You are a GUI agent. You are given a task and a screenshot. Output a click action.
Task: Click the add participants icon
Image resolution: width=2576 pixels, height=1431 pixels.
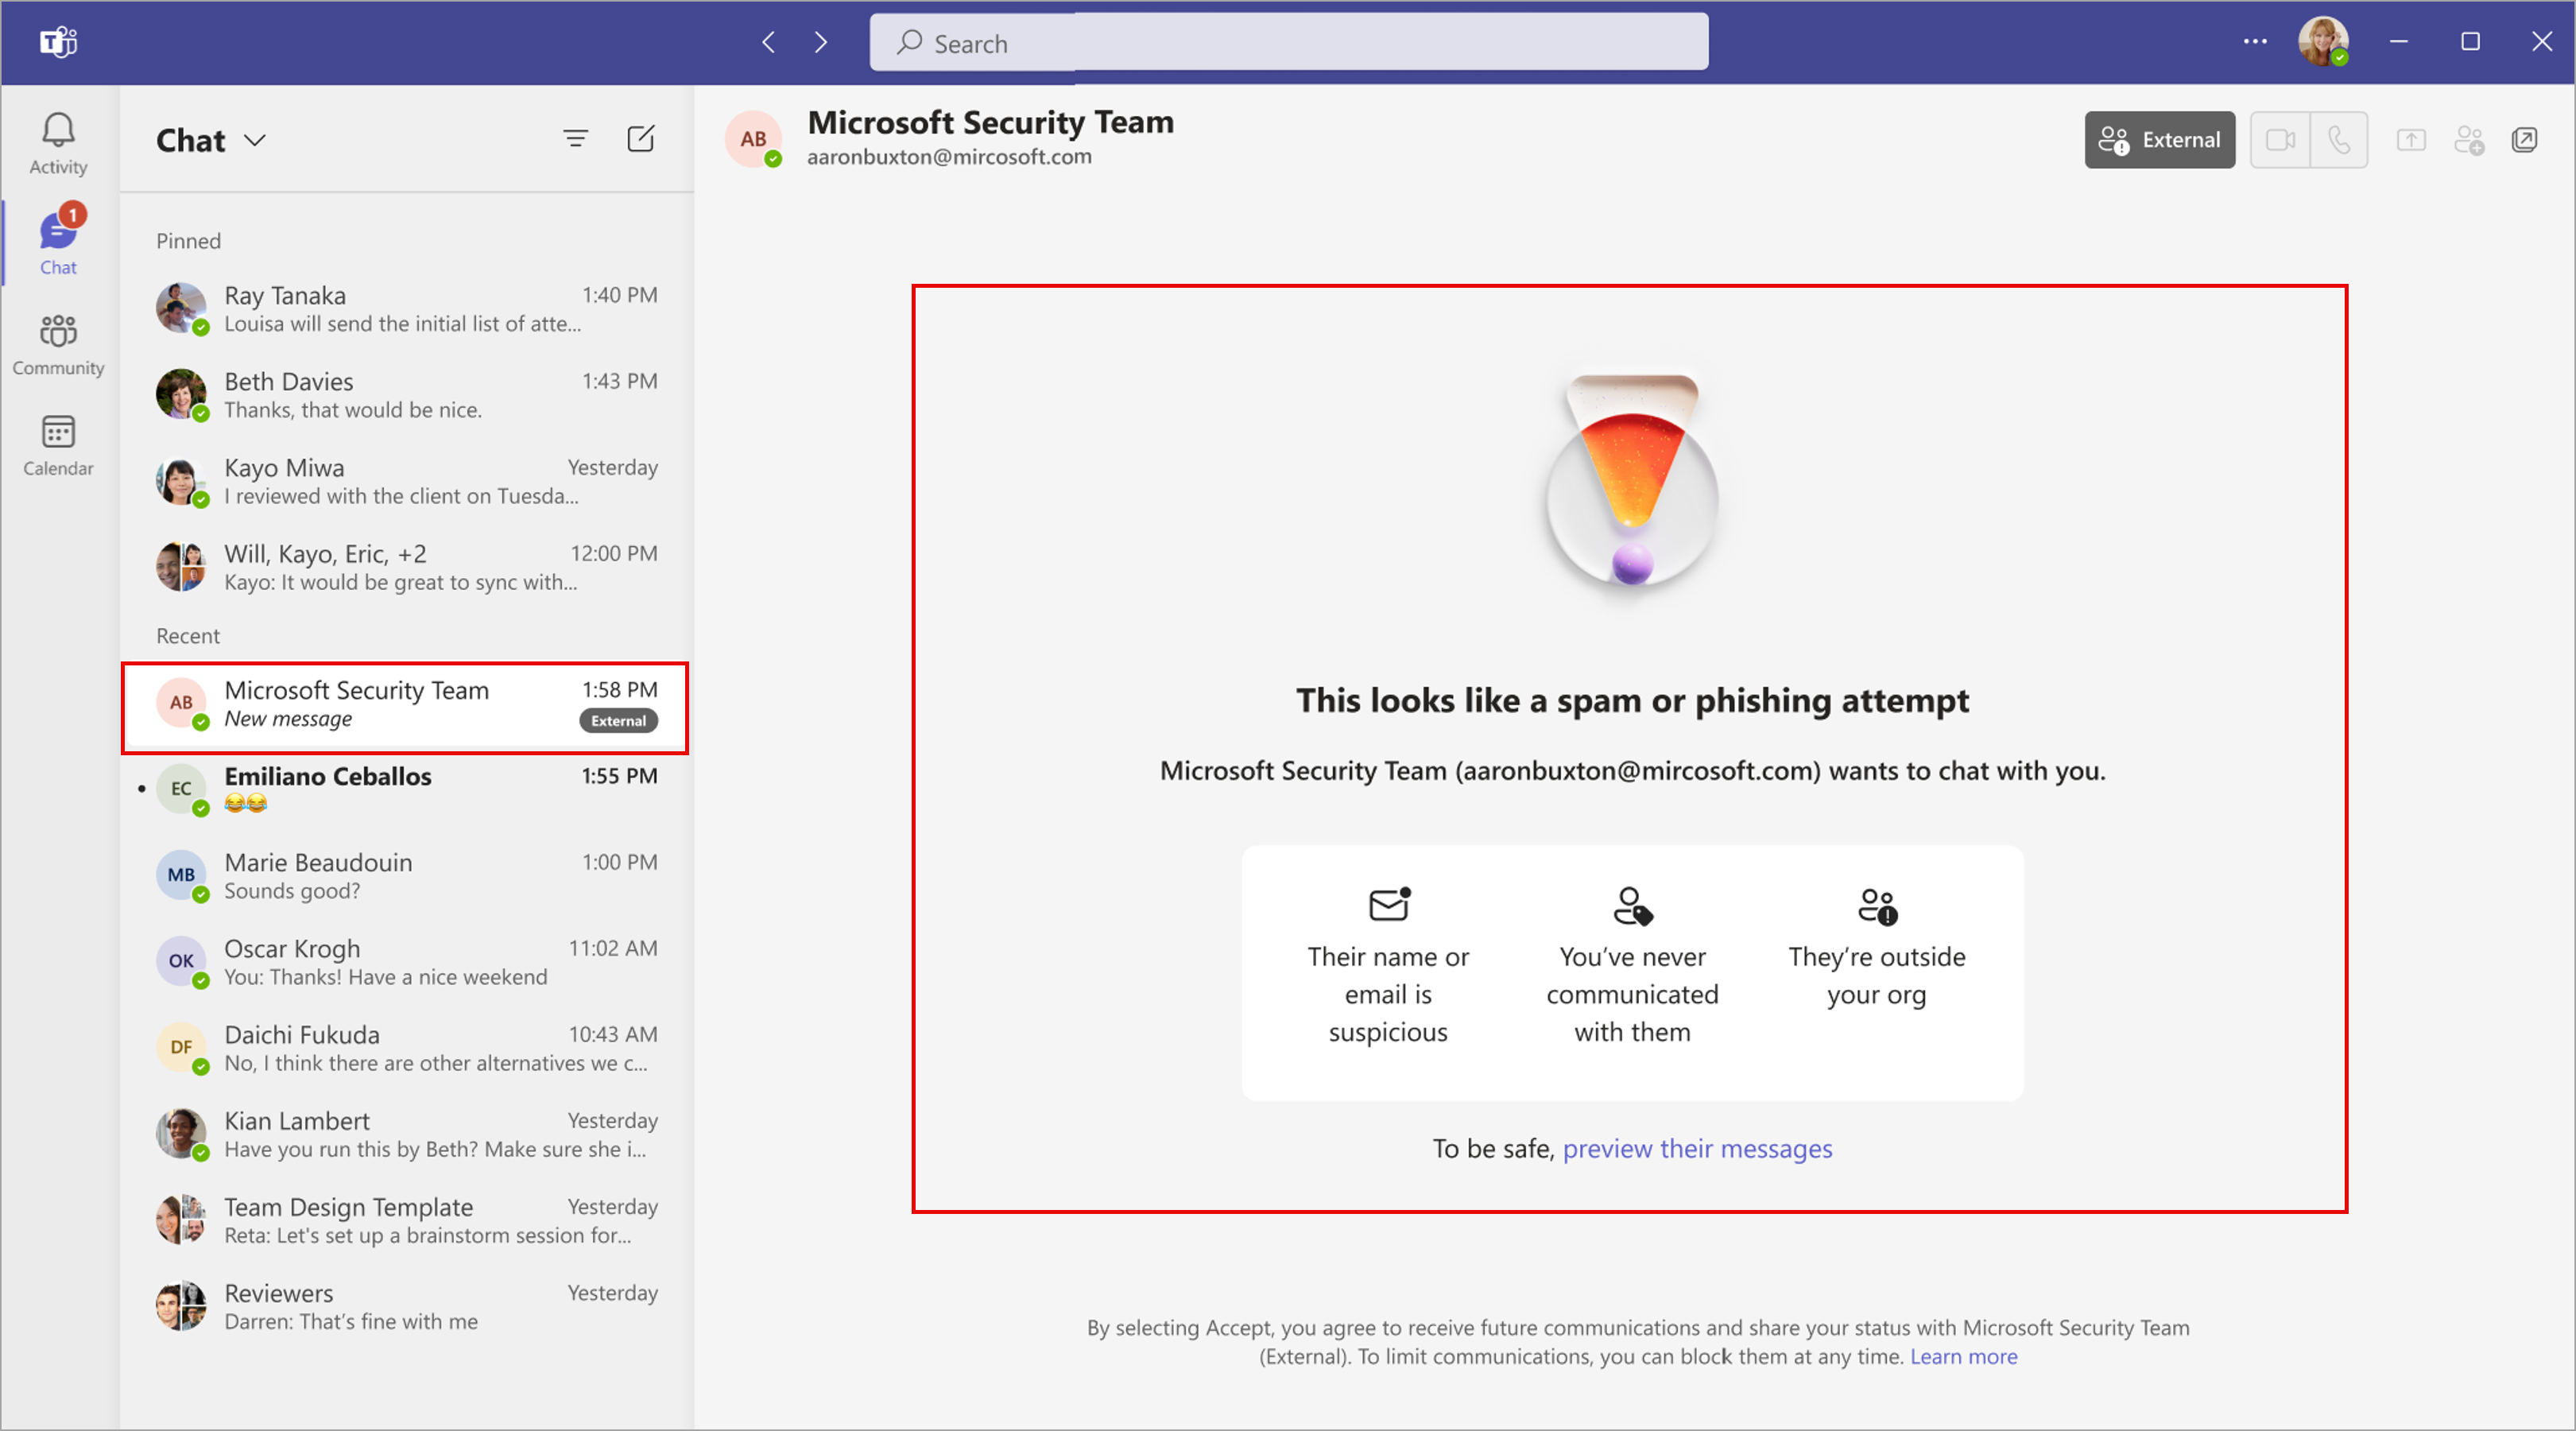coord(2467,139)
